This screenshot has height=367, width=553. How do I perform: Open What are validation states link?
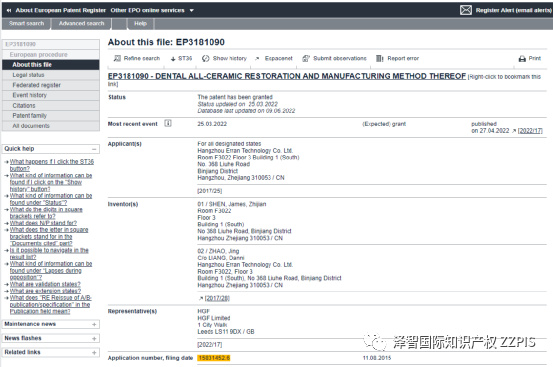point(45,284)
